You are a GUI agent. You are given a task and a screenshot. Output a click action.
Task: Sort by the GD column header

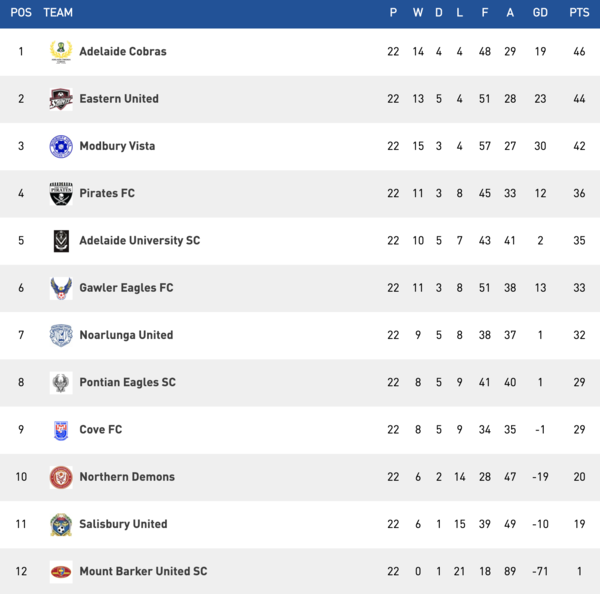tap(541, 13)
